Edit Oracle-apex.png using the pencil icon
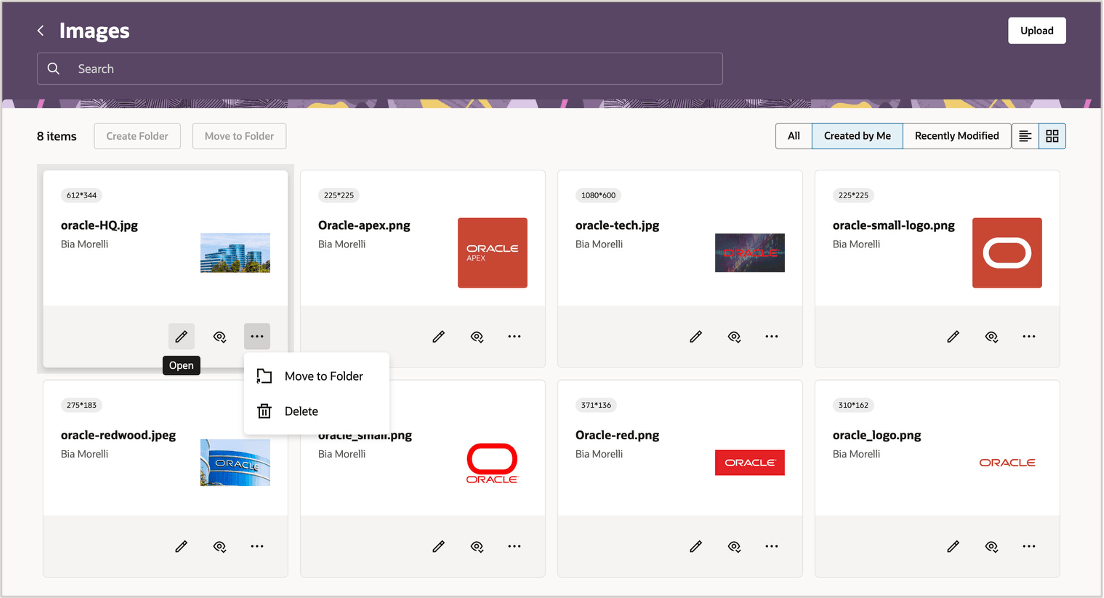 pos(439,337)
